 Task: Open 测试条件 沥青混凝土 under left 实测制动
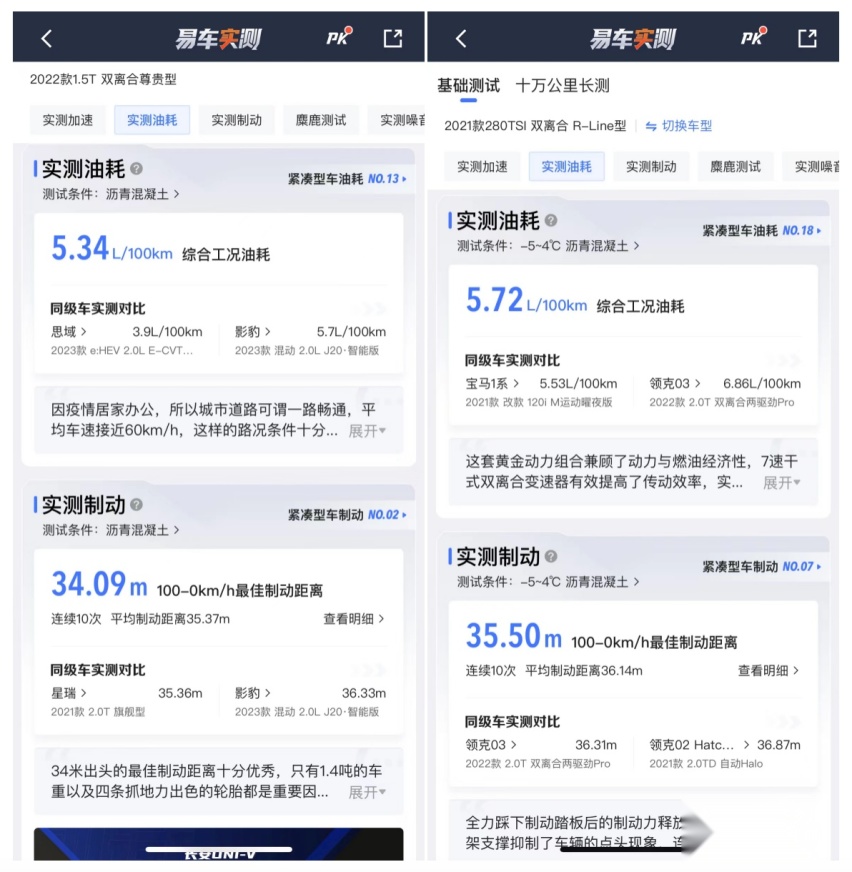point(111,530)
